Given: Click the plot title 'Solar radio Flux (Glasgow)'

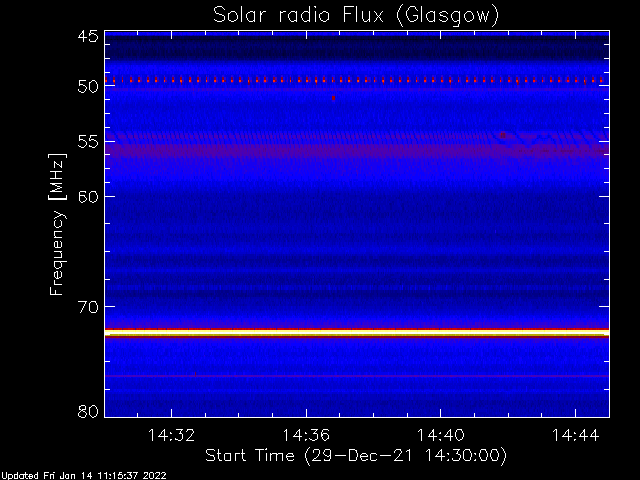Looking at the screenshot, I should click(356, 16).
